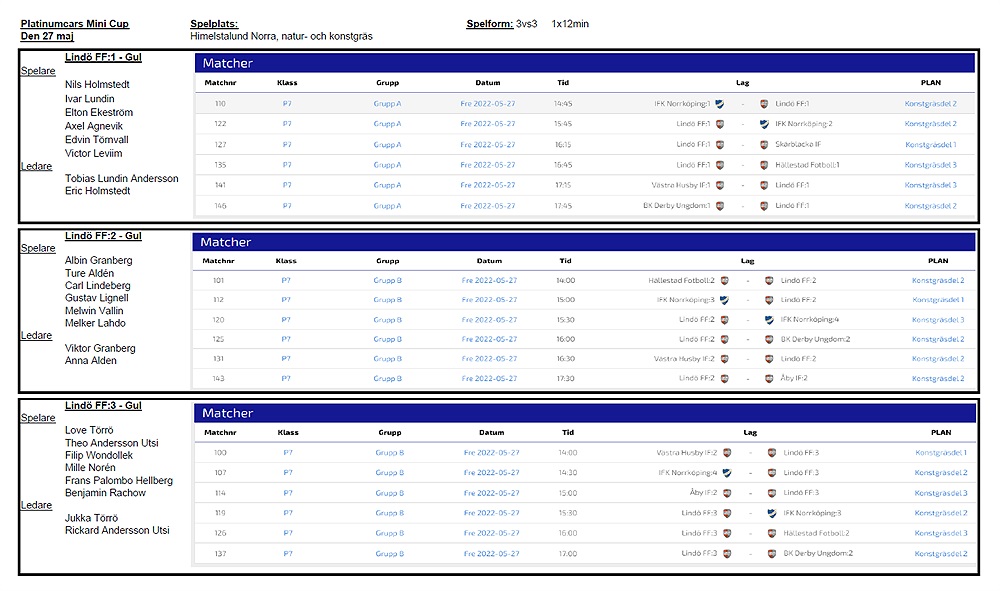Select the Västra Husby IF:2 crest in match 100

(727, 453)
